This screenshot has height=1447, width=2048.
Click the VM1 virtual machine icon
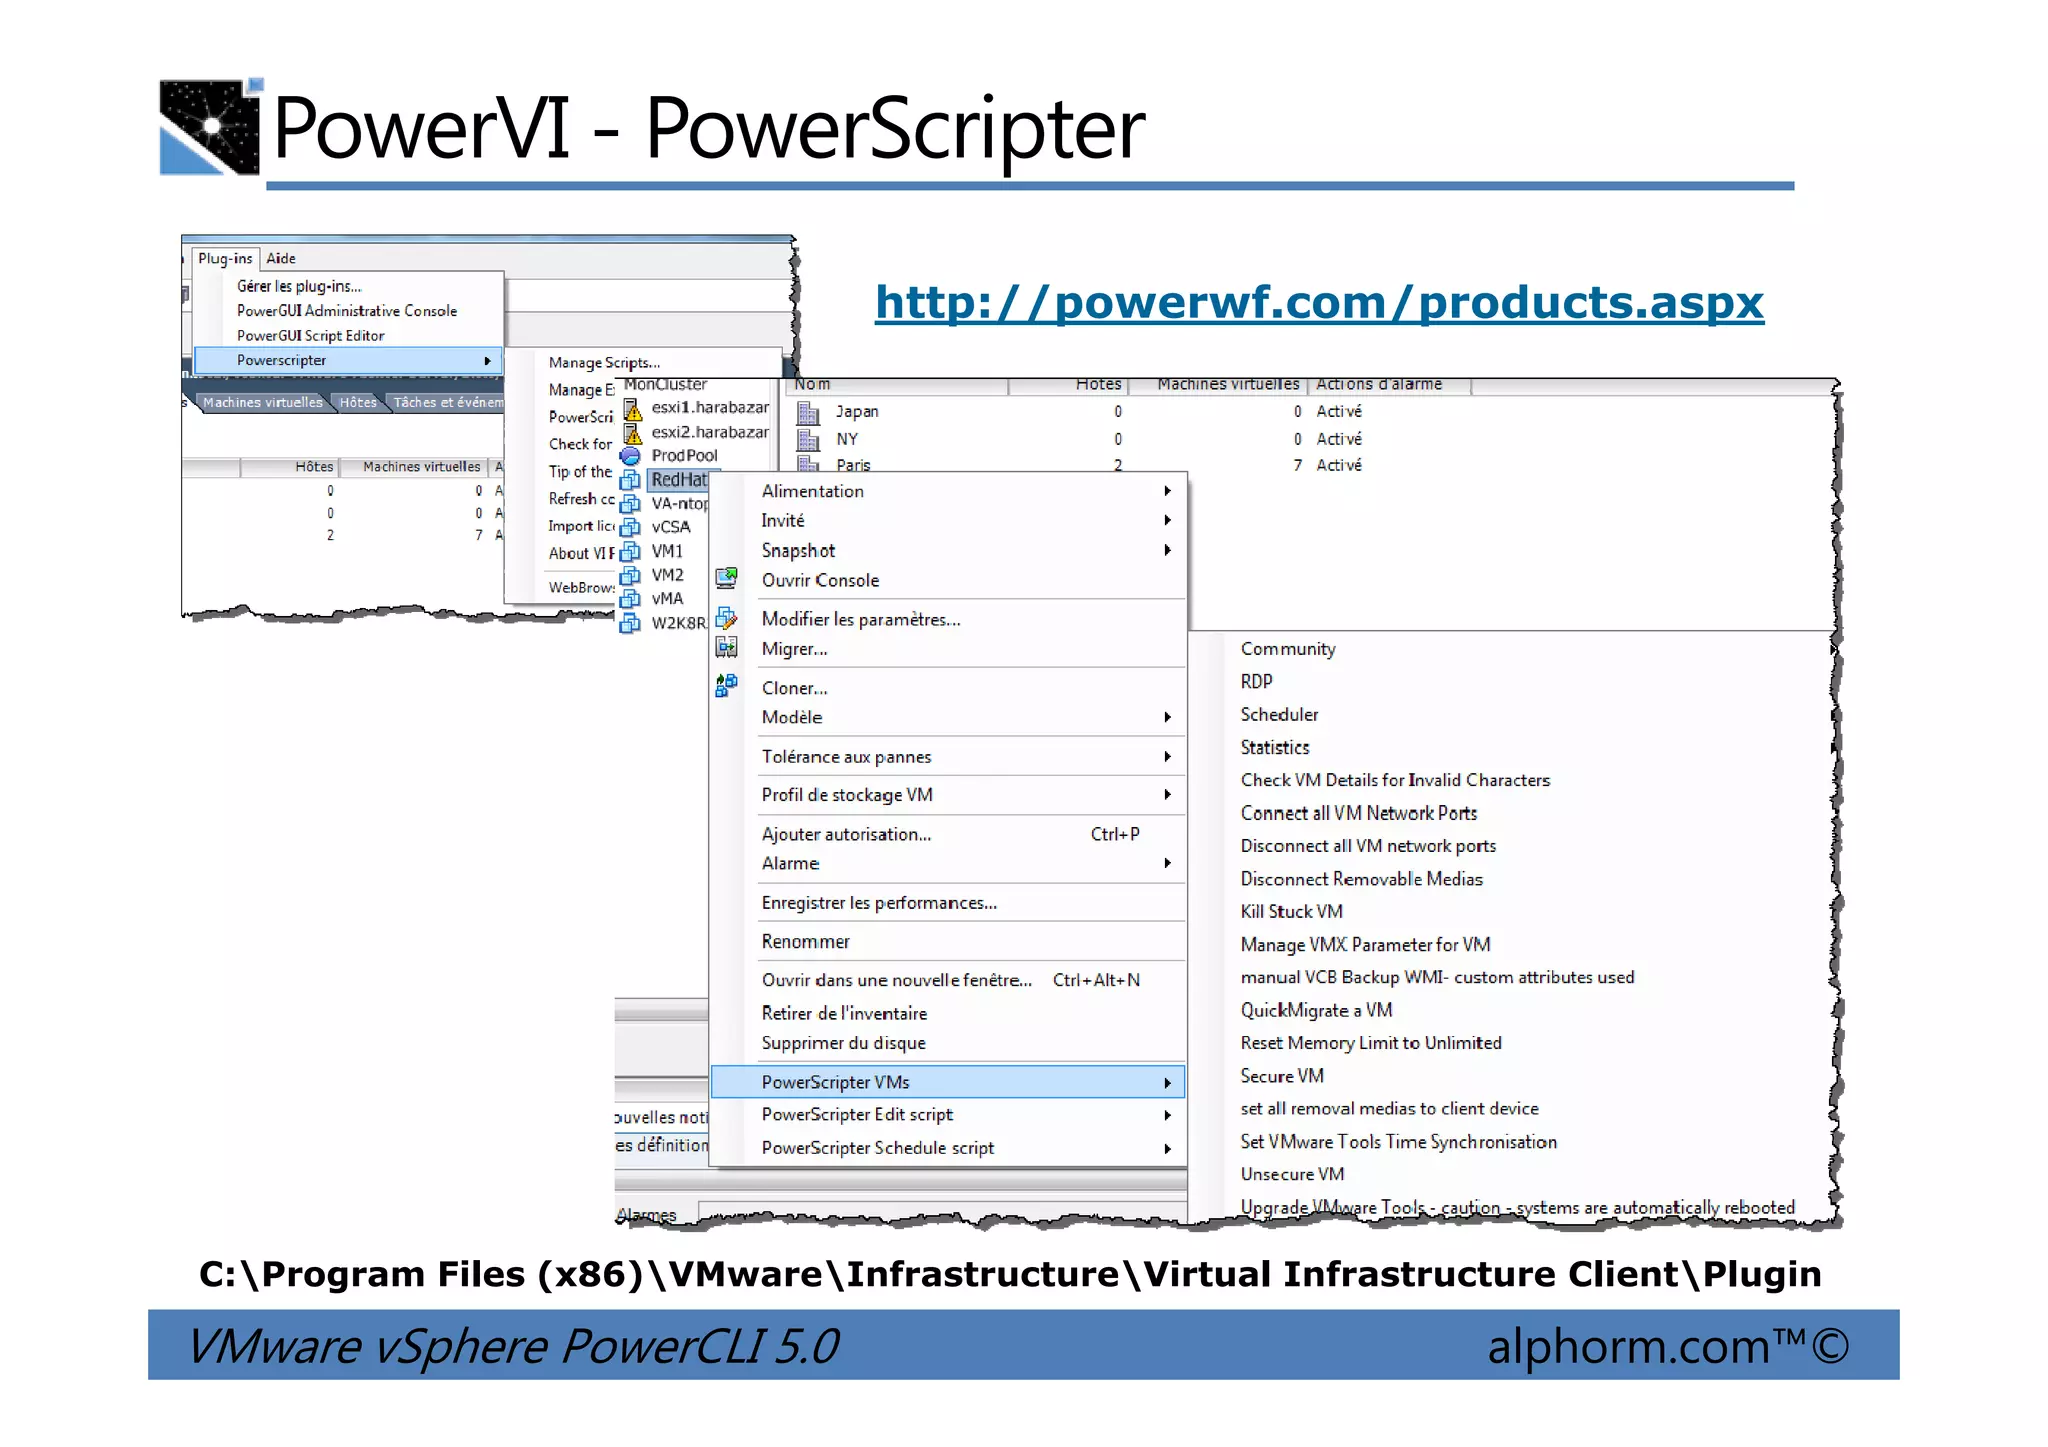coord(630,552)
